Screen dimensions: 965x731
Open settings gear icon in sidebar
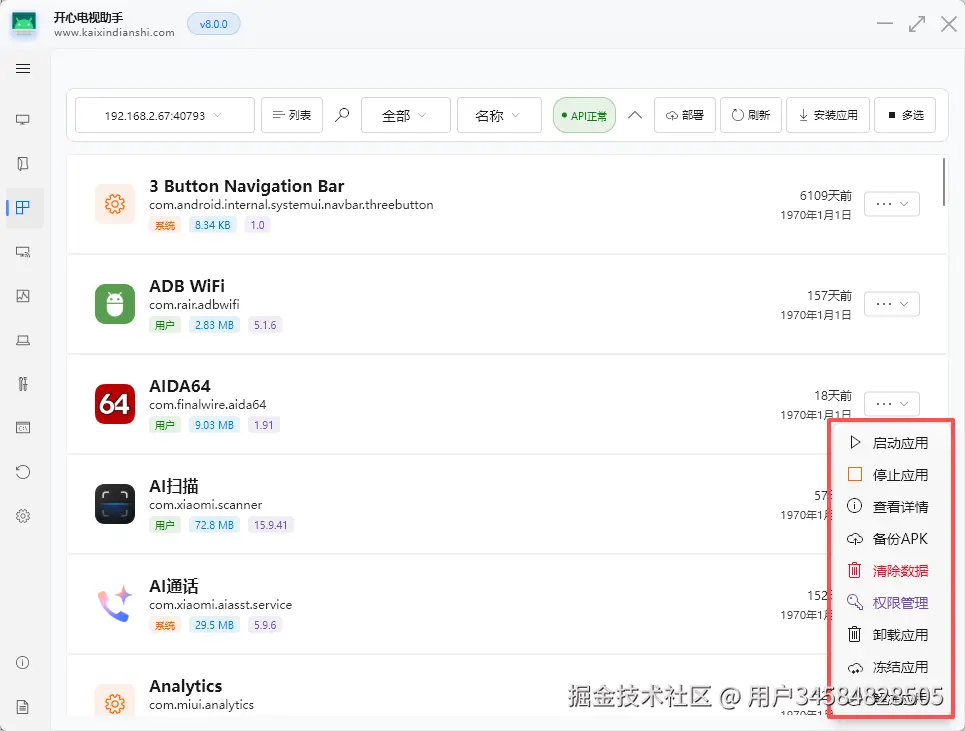(23, 516)
